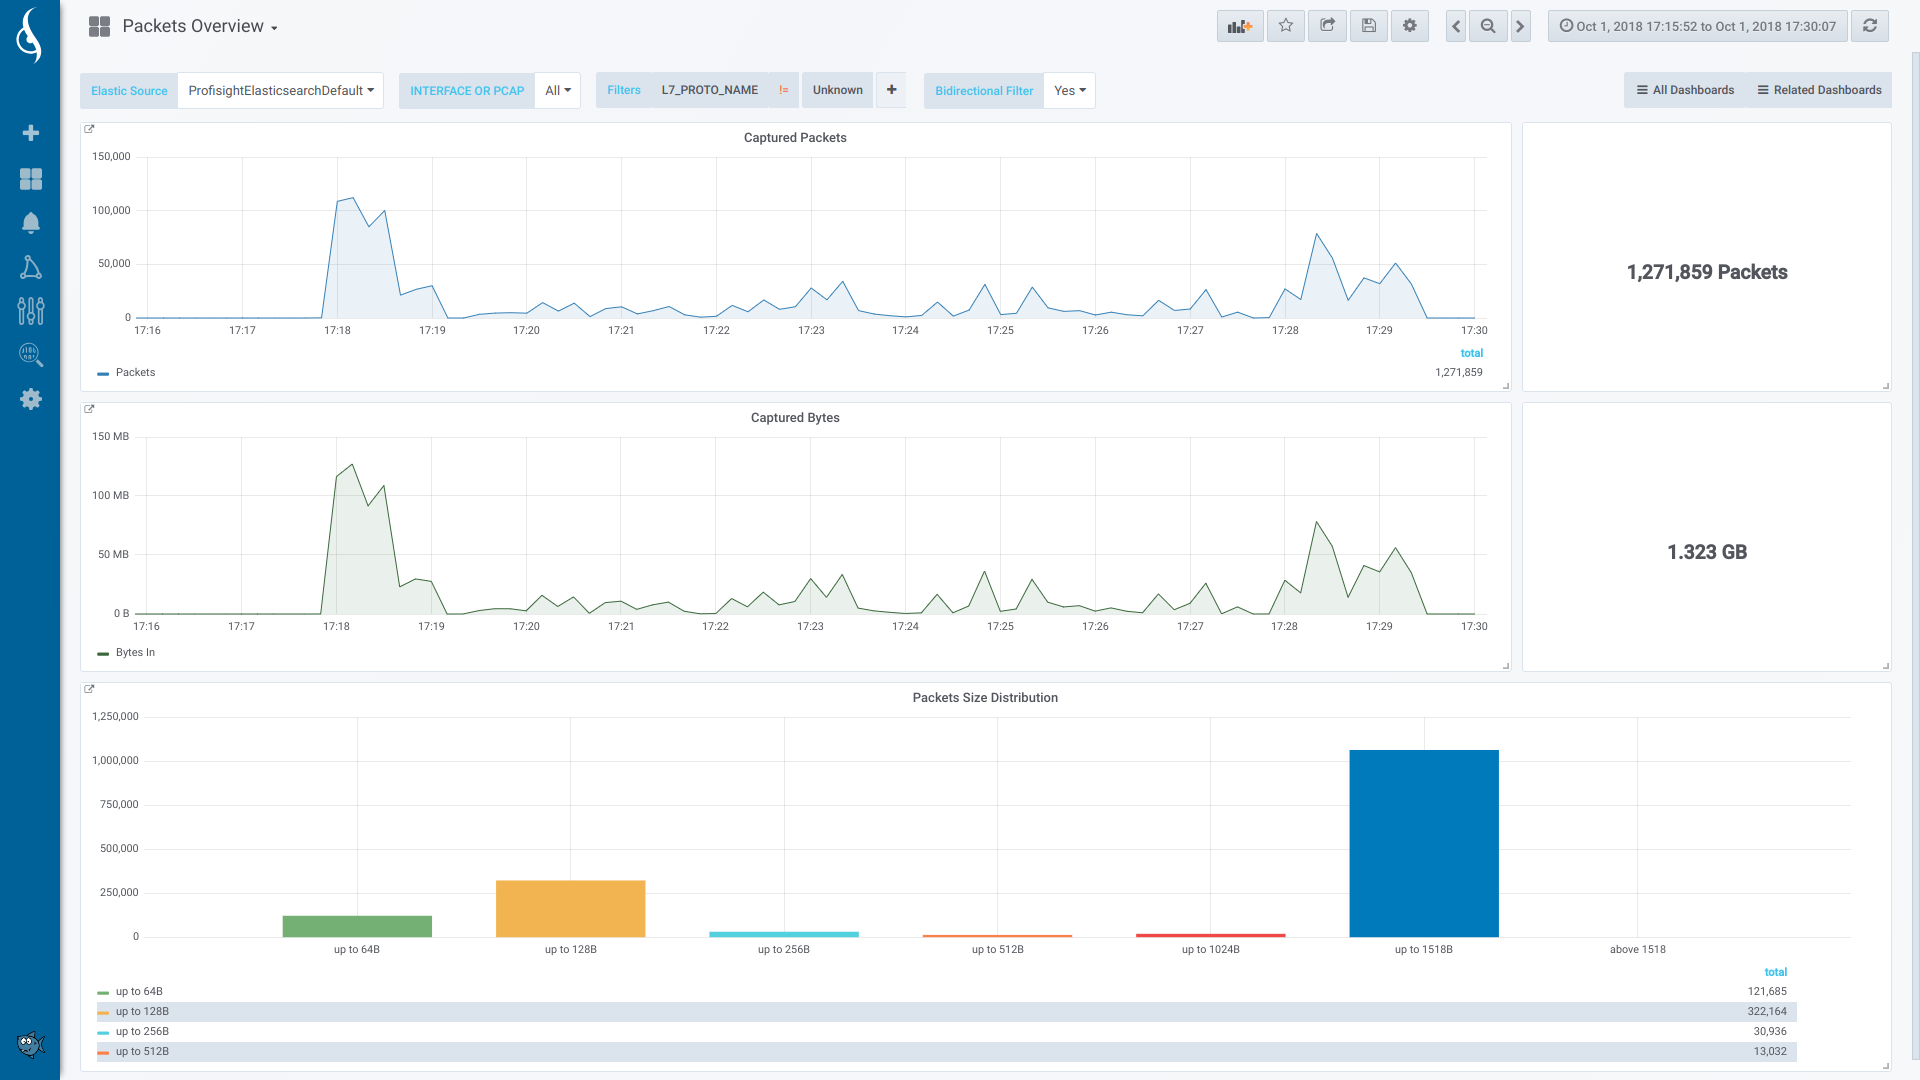Toggle Bytes In series in legend
Screen dimensions: 1920x1080
(x=135, y=652)
